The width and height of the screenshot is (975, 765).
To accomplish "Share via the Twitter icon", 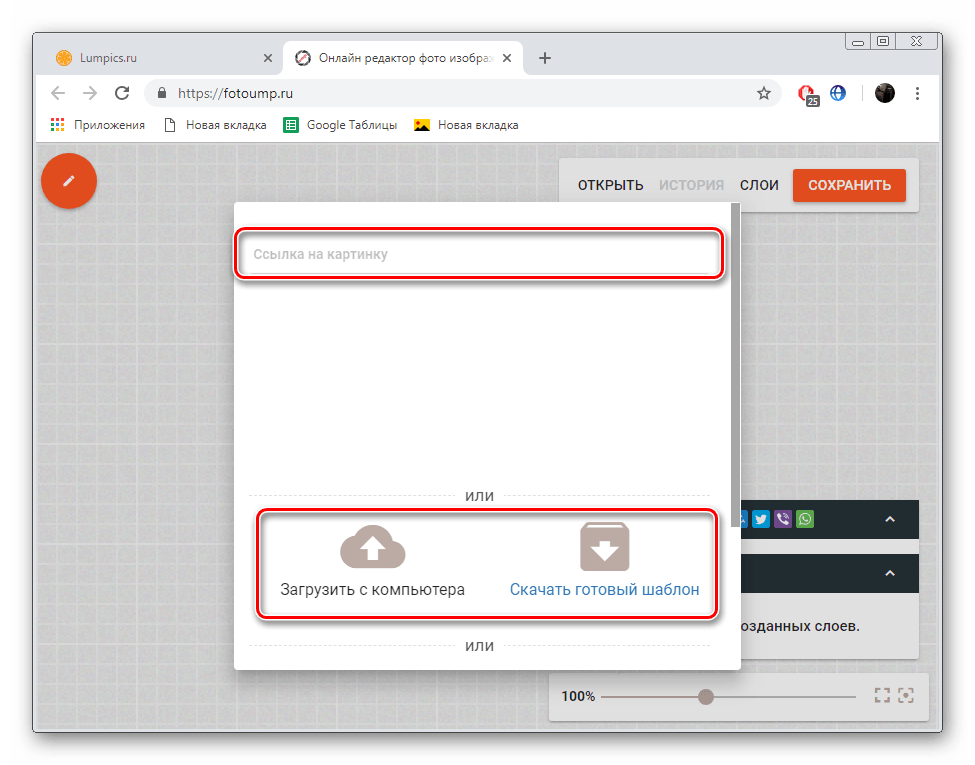I will pos(761,519).
